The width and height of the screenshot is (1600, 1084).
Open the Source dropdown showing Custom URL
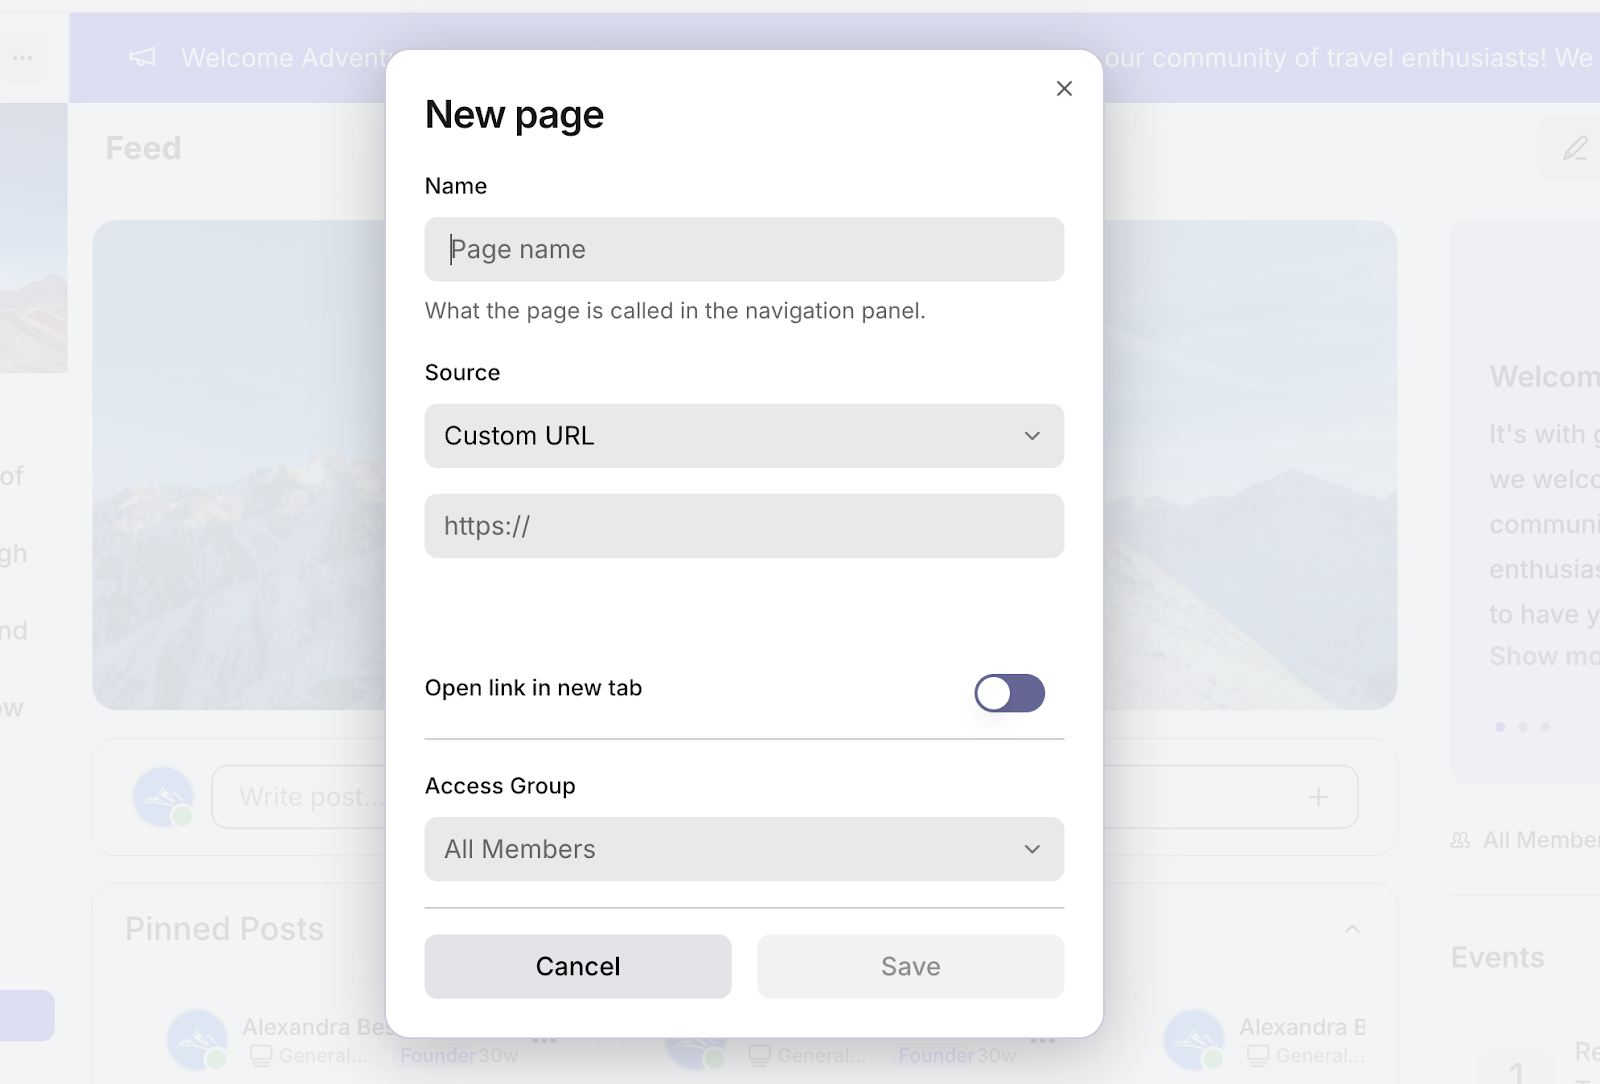(x=744, y=436)
